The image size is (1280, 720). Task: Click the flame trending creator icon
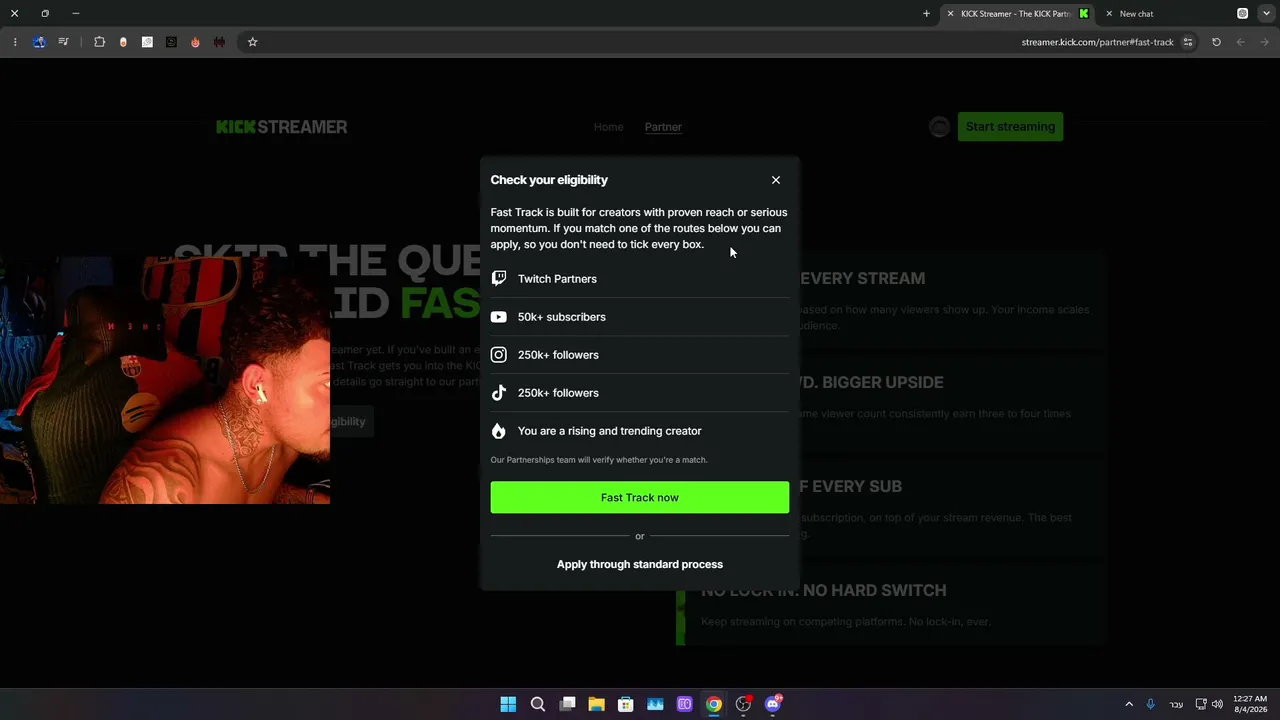pyautogui.click(x=499, y=431)
